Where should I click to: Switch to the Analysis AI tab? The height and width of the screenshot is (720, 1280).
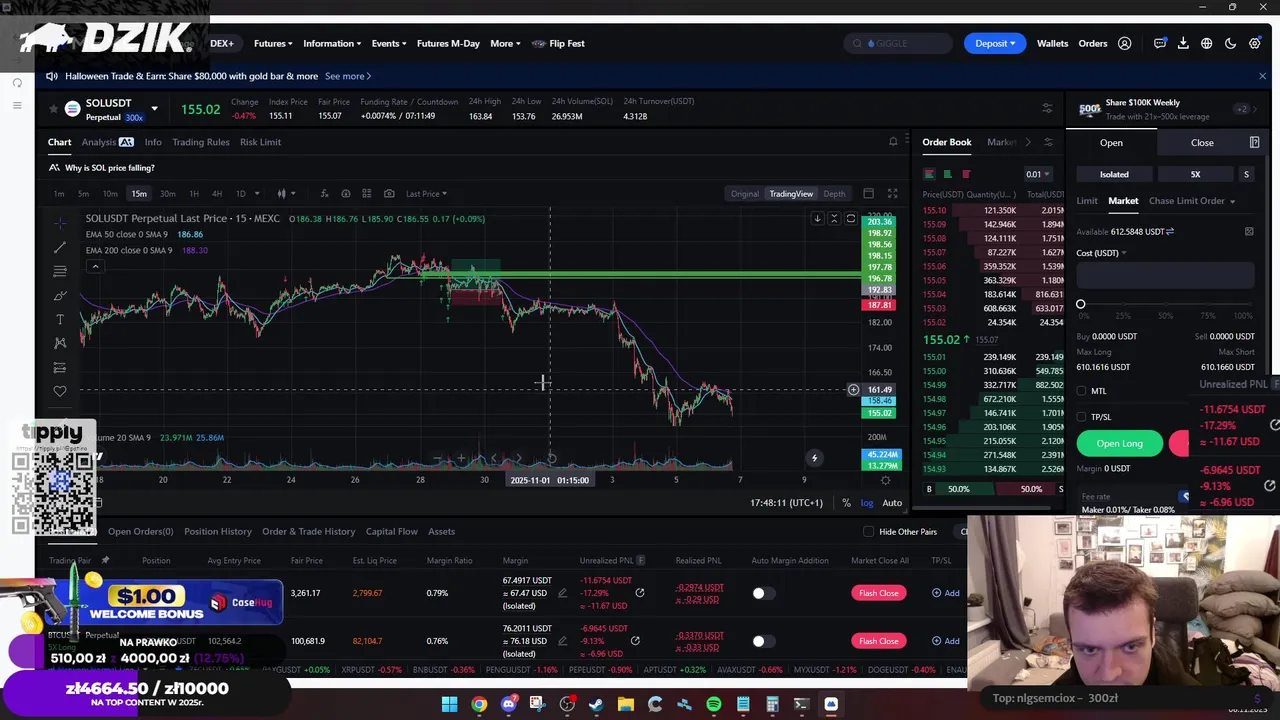point(108,142)
